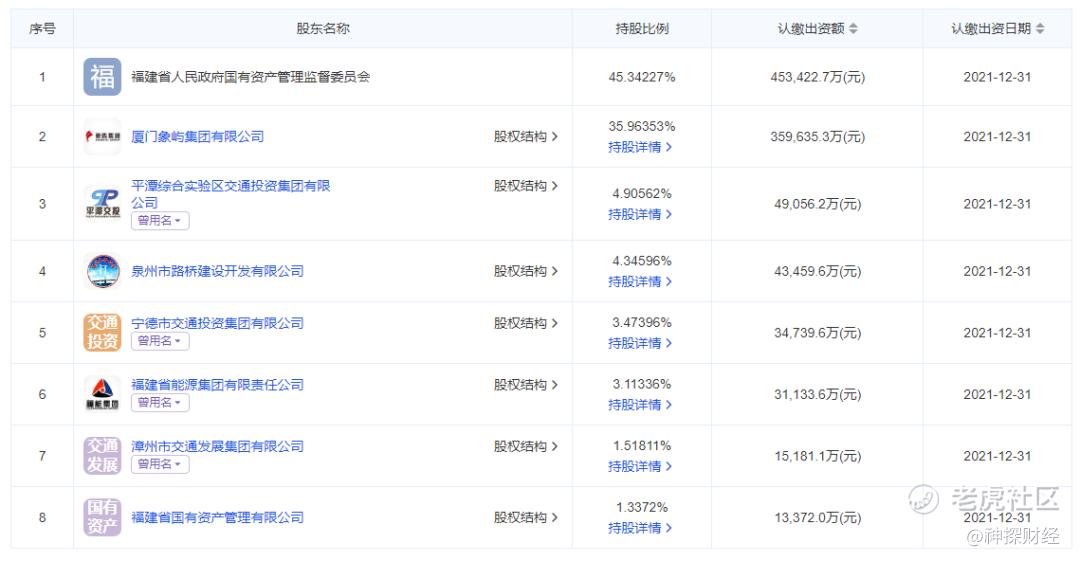Viewport: 1080px width, 561px height.
Task: Click the 序号 column header
Action: pyautogui.click(x=42, y=28)
